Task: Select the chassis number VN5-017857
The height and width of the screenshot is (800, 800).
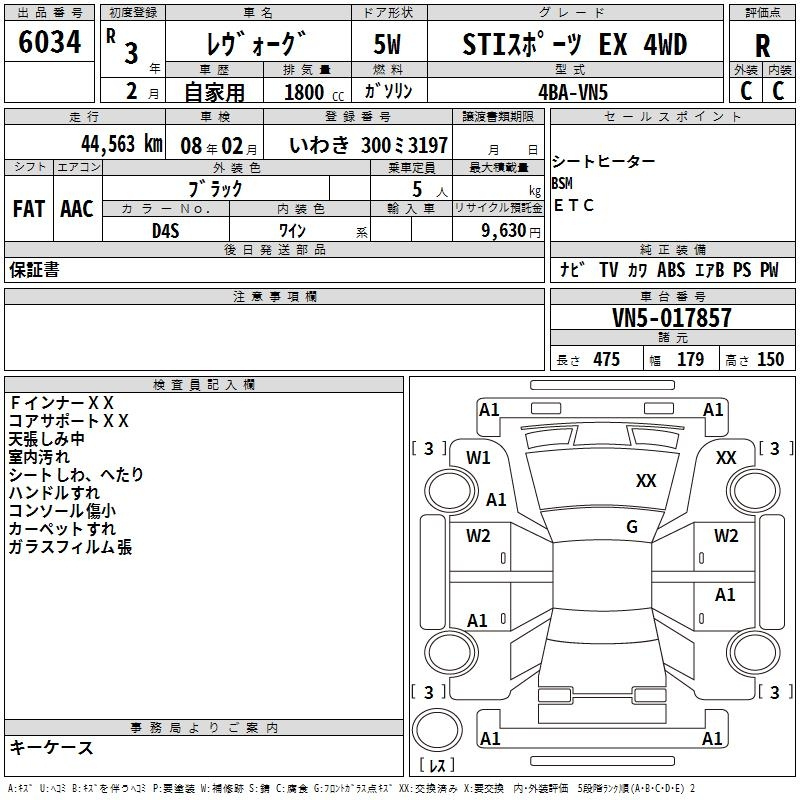Action: click(671, 319)
